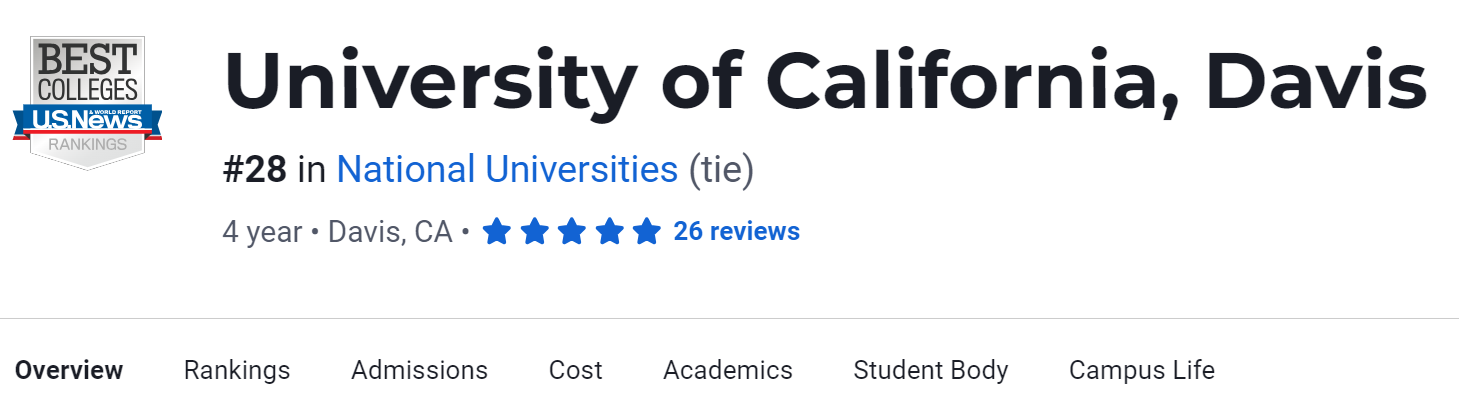Viewport: 1459px width, 406px height.
Task: Click the first blue rating star
Action: pyautogui.click(x=497, y=233)
